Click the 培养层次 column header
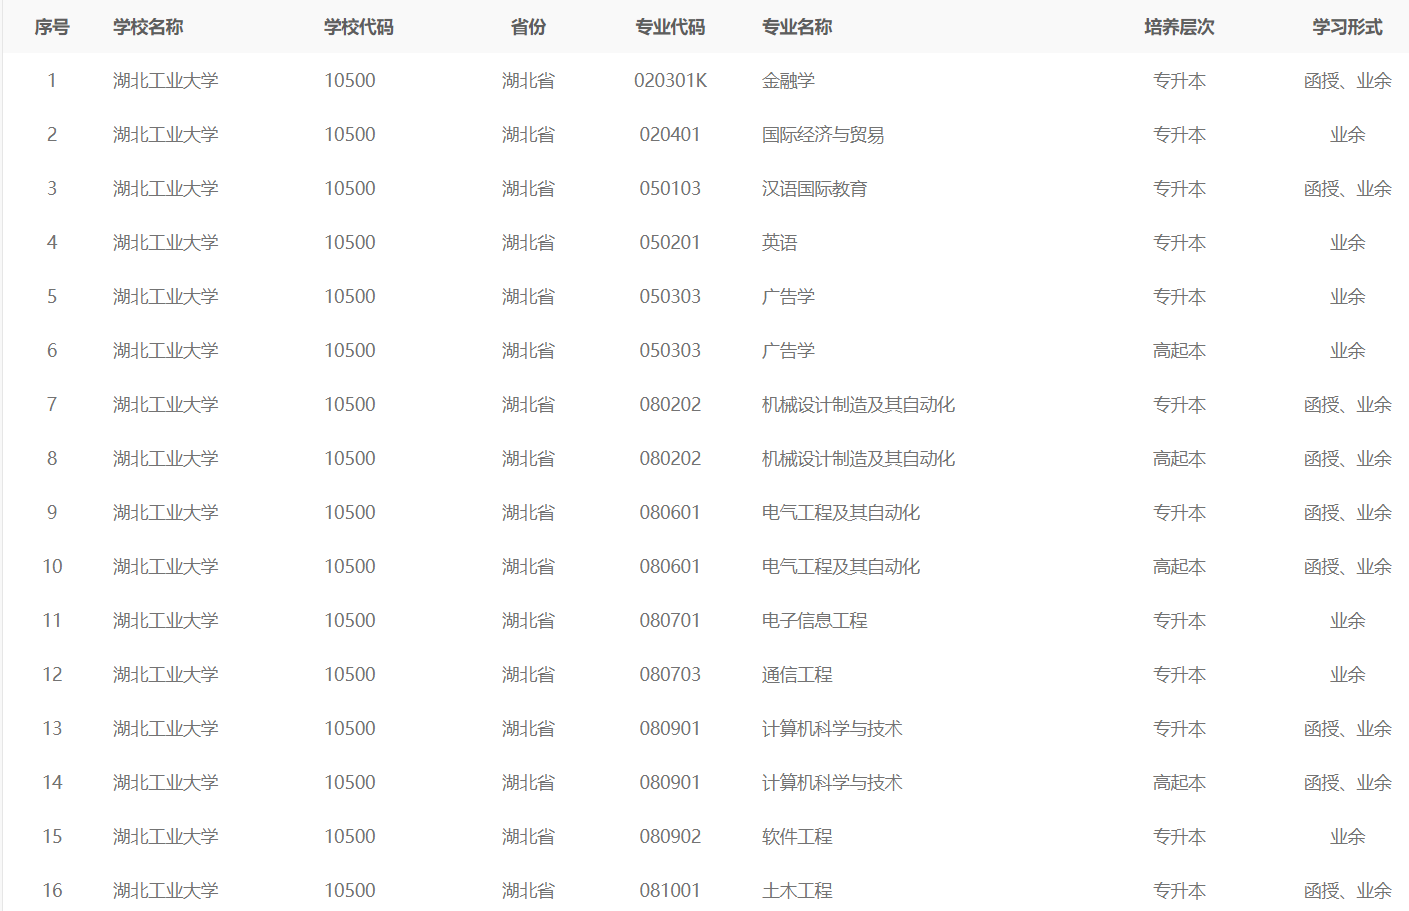The width and height of the screenshot is (1409, 911). (1179, 27)
